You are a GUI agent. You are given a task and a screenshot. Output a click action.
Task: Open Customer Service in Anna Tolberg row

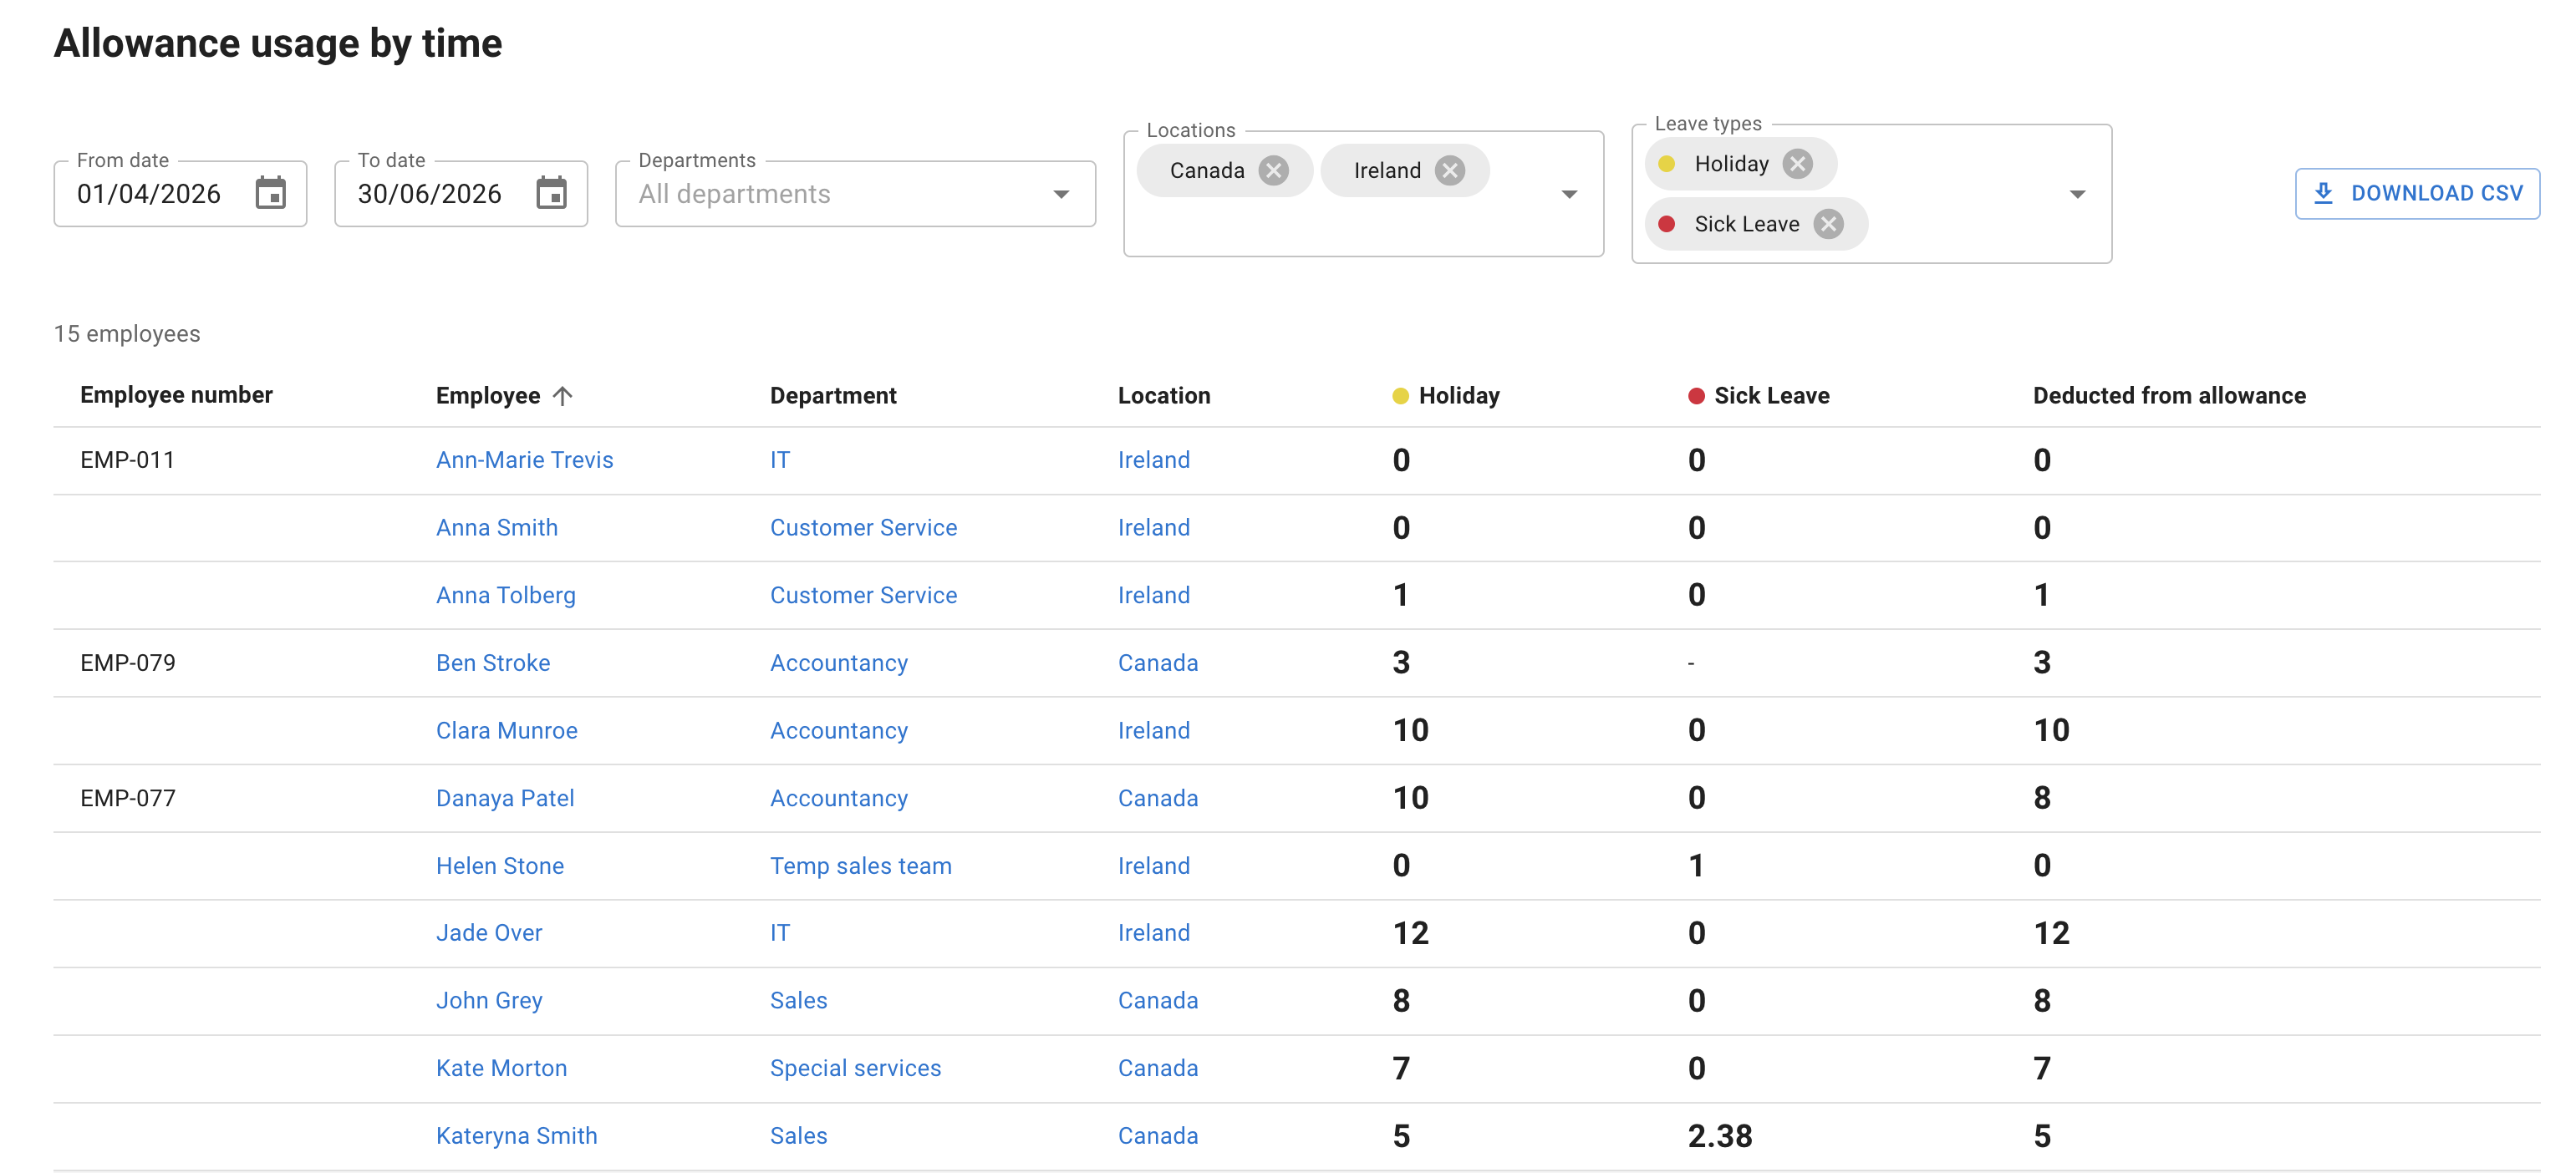pos(863,595)
